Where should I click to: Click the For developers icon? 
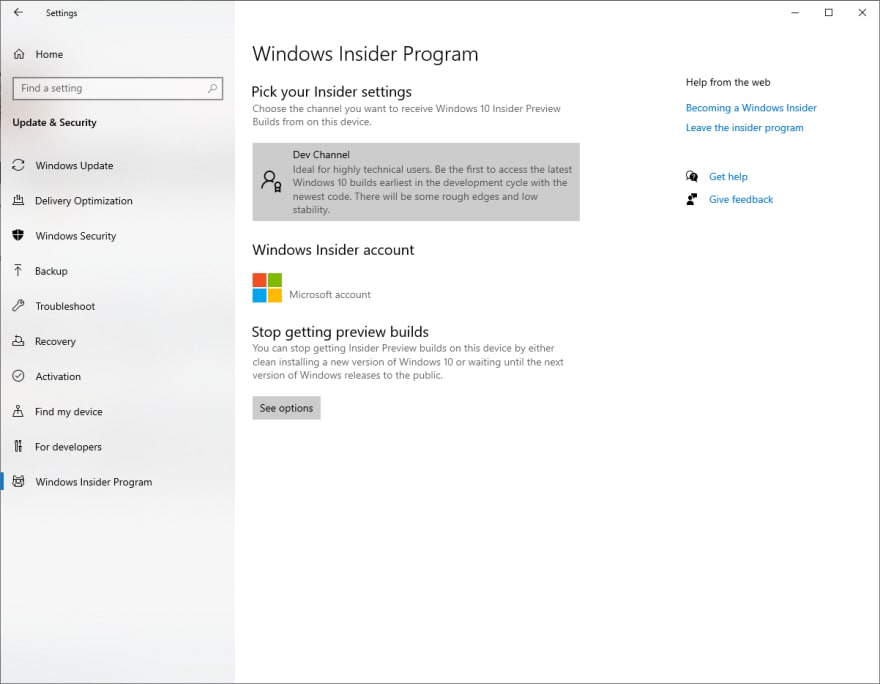pyautogui.click(x=18, y=446)
